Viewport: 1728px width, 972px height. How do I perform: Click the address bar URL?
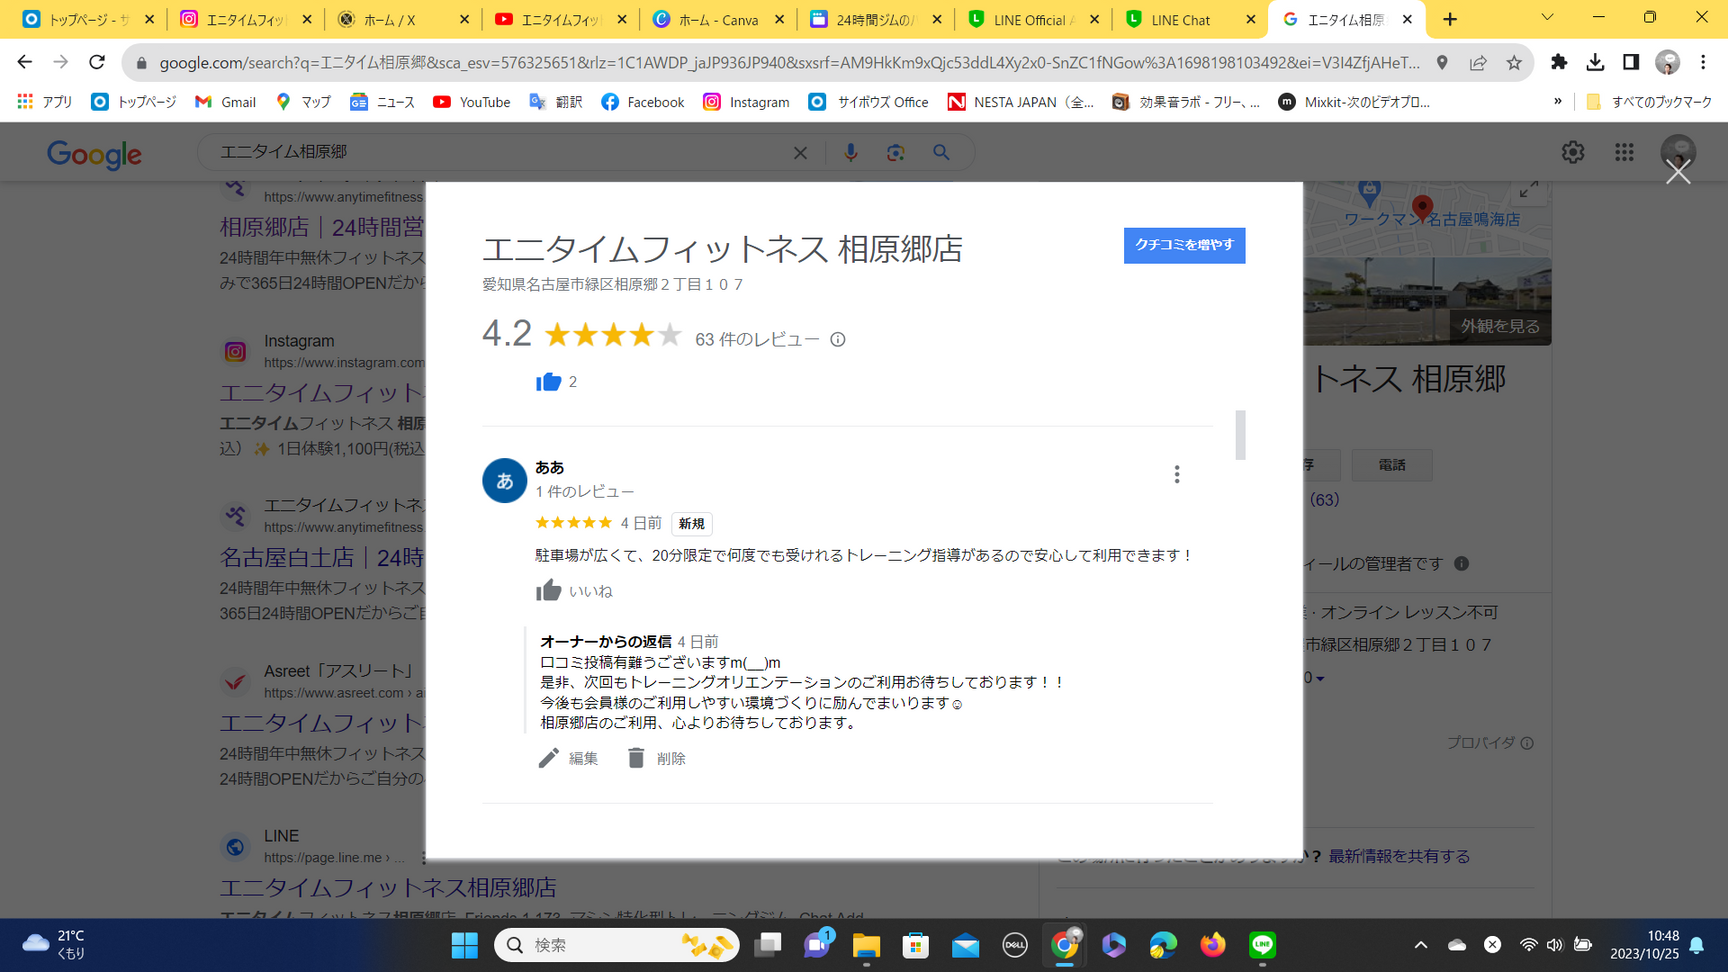tap(789, 63)
